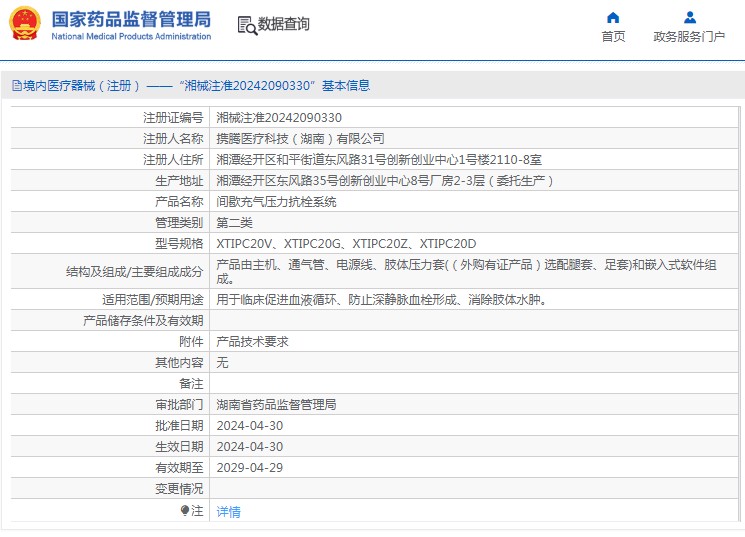The height and width of the screenshot is (537, 745).
Task: Click the document icon before 境内医疗器械
Action: [17, 86]
